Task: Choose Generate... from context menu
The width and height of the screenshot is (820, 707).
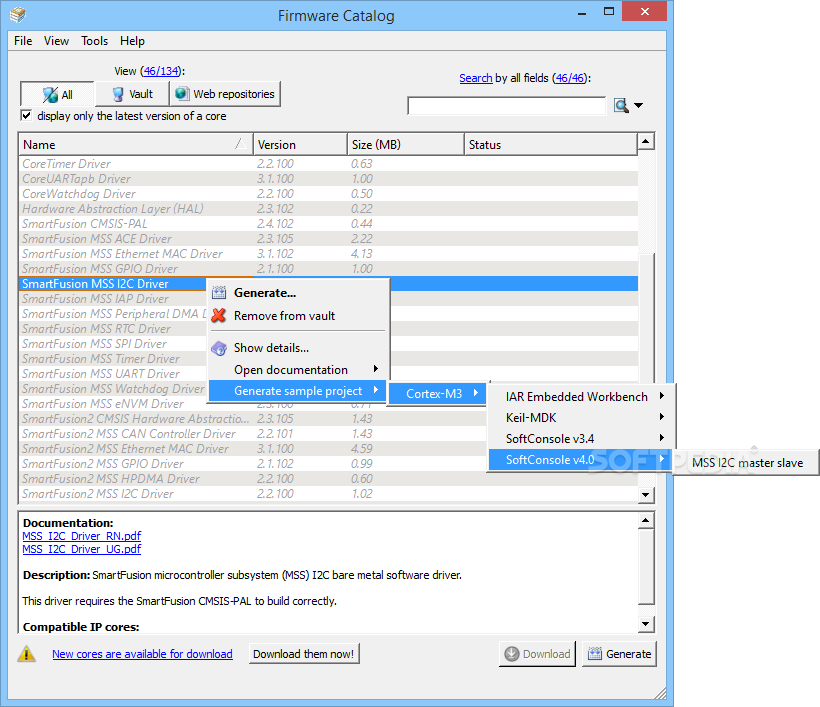Action: pyautogui.click(x=299, y=293)
